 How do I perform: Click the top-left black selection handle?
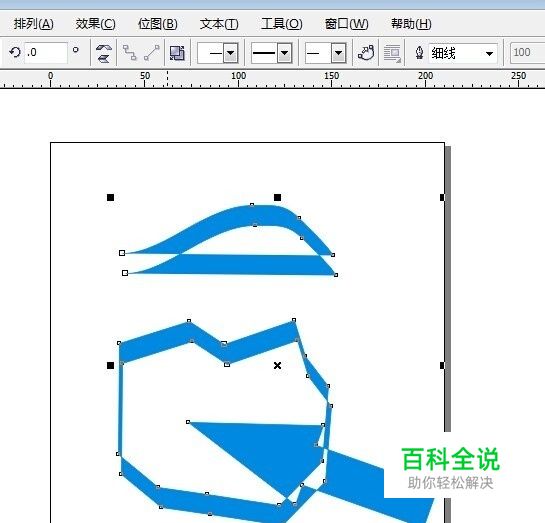[111, 197]
